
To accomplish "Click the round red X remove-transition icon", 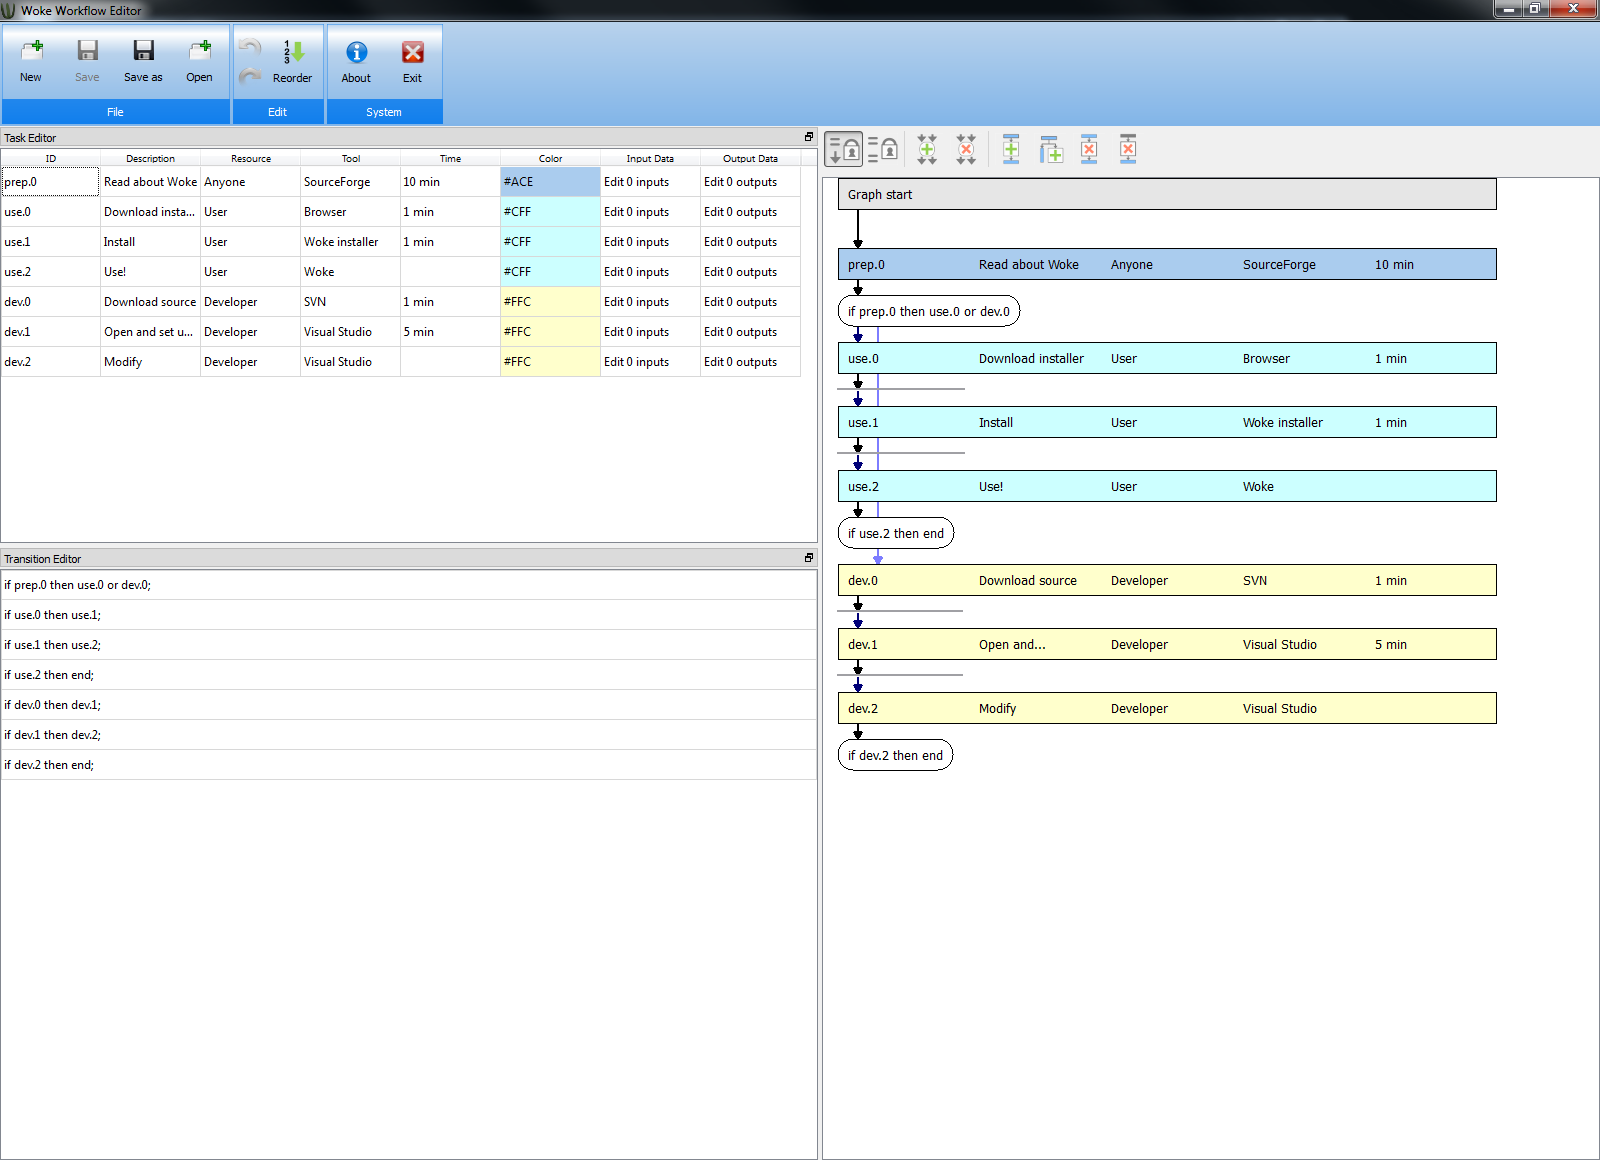I will tap(966, 150).
